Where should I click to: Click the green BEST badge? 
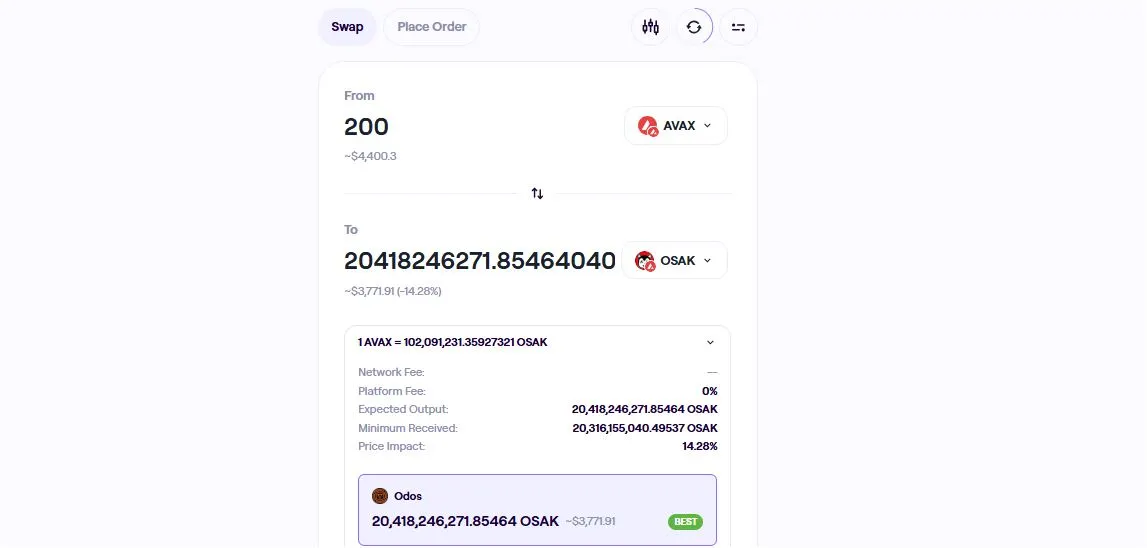[685, 521]
